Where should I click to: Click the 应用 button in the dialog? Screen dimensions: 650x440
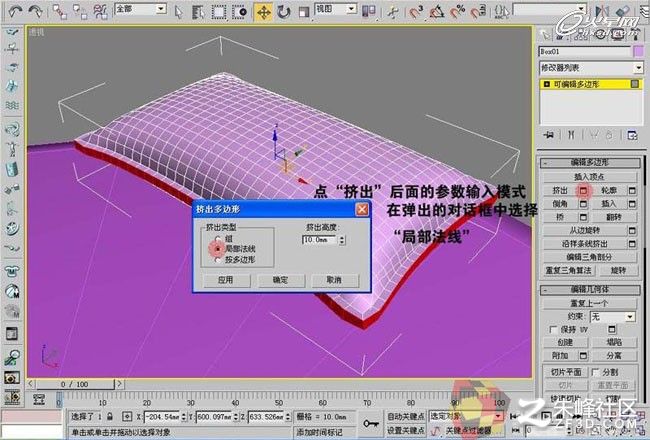pos(226,280)
